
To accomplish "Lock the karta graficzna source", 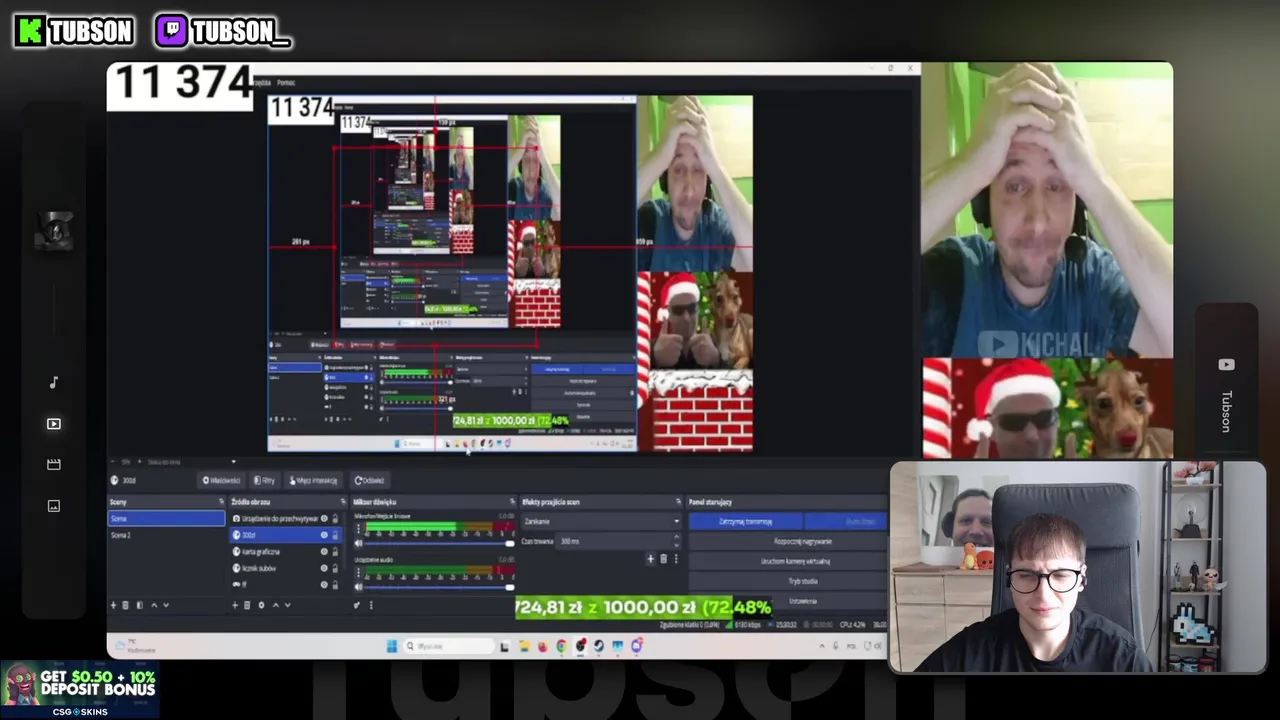I will click(335, 552).
